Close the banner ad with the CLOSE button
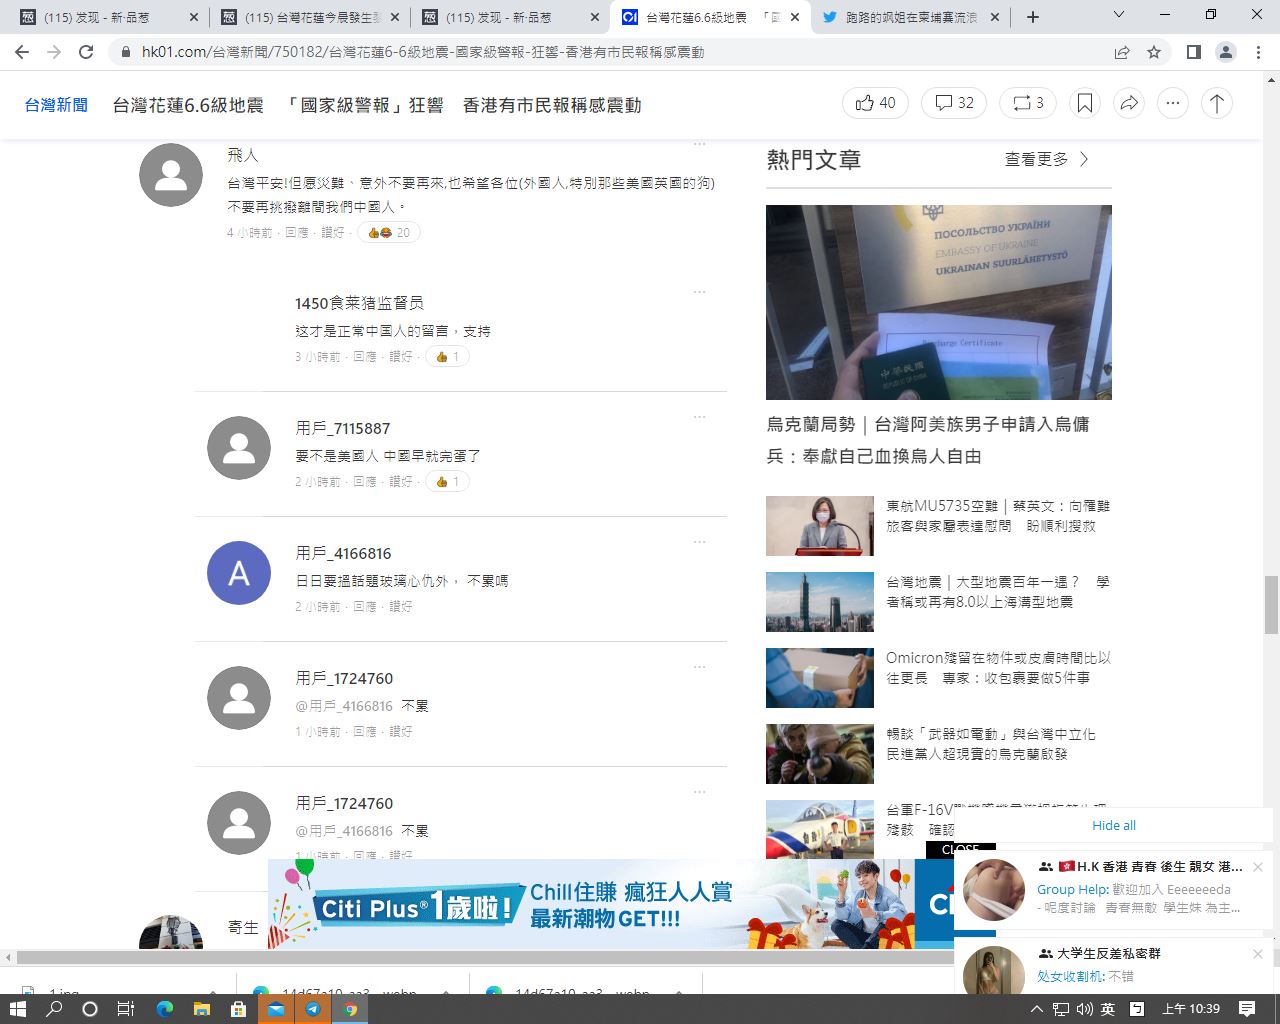Image resolution: width=1280 pixels, height=1024 pixels. tap(960, 850)
